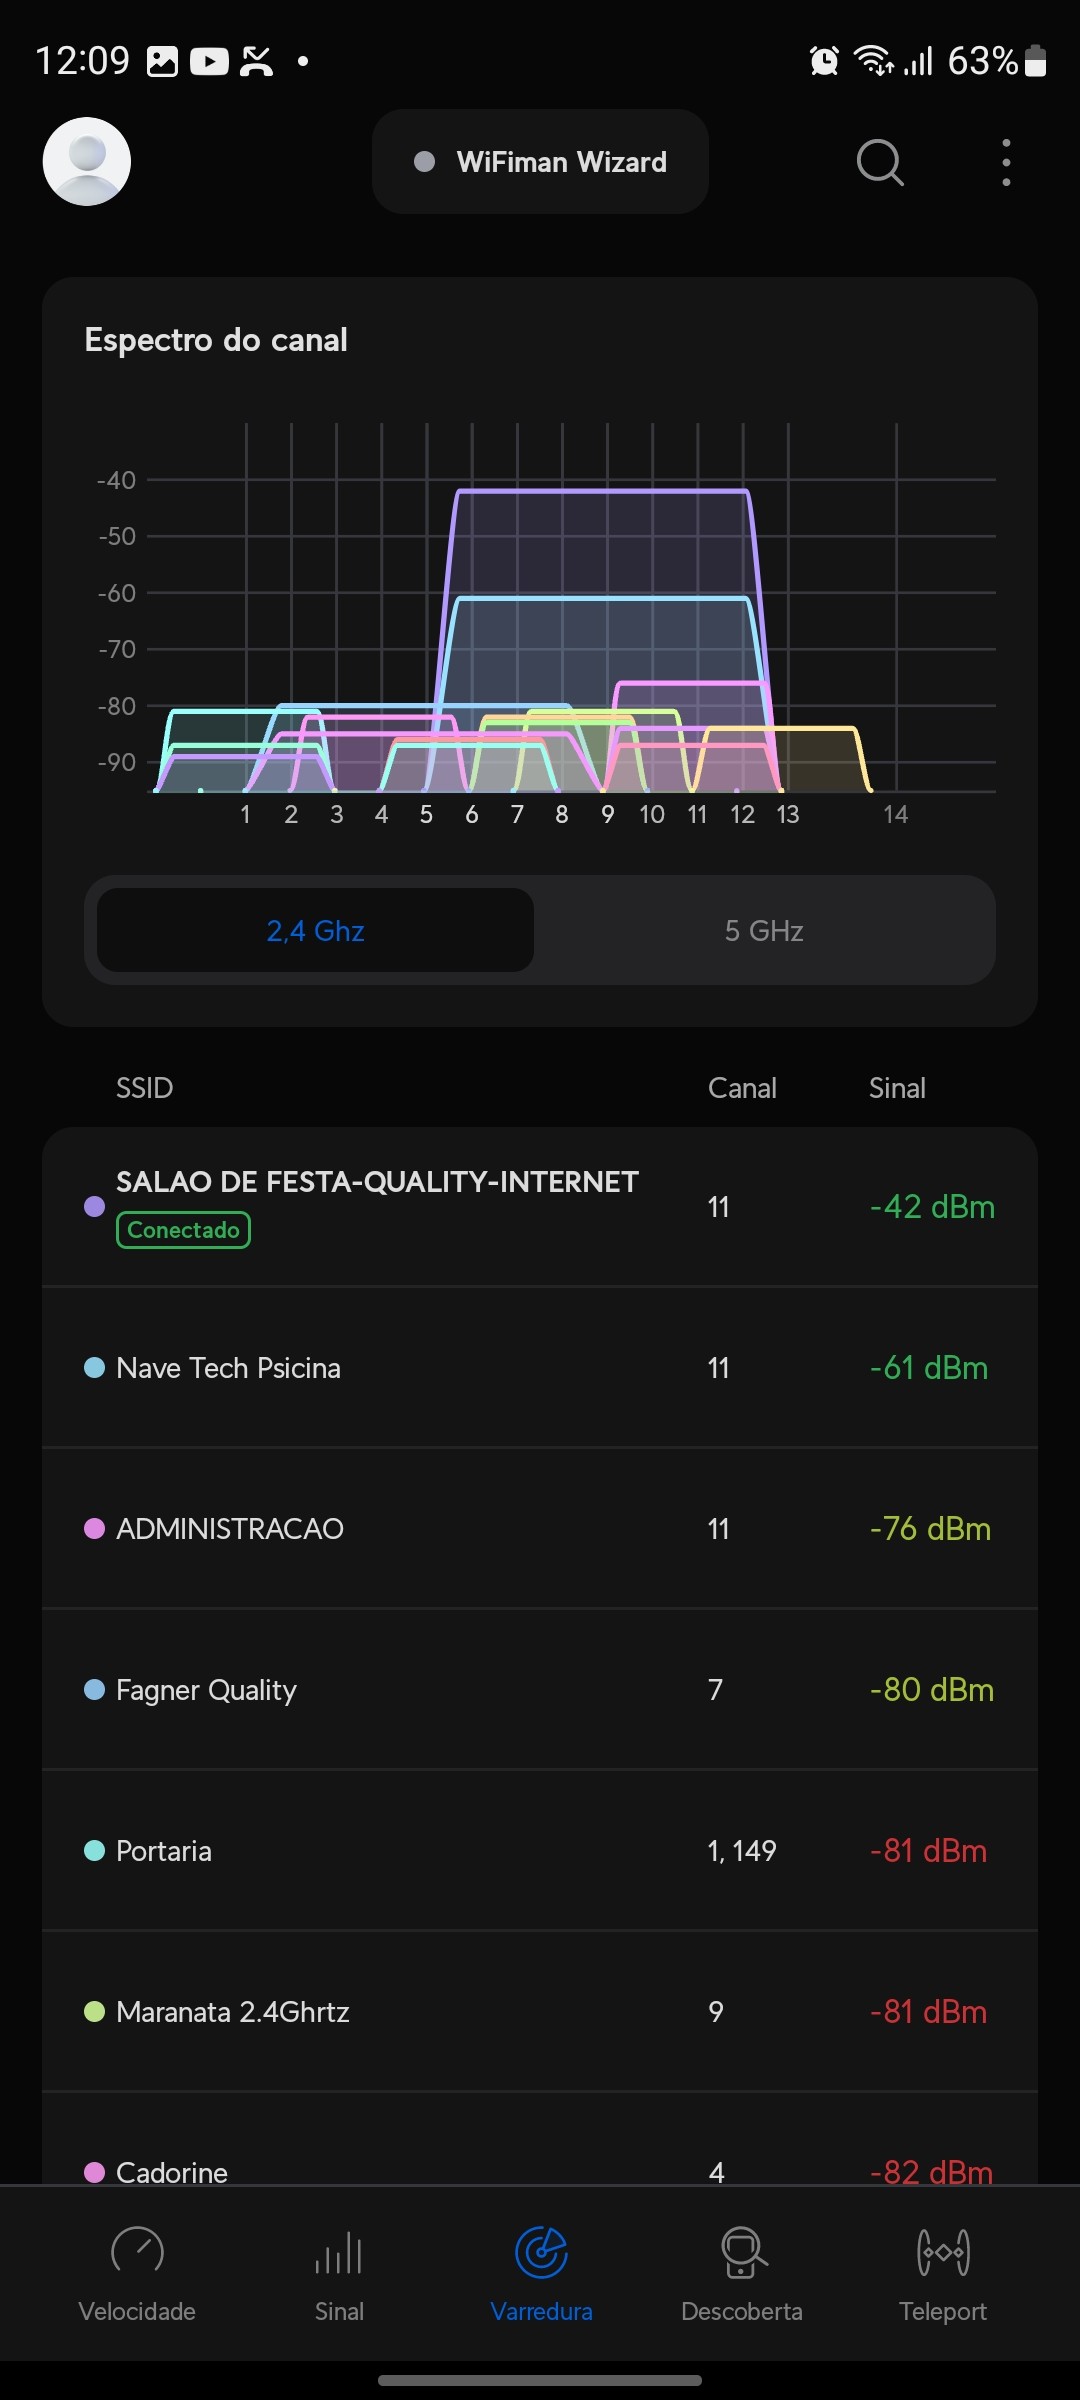Open the Descoberta discovery tab

pyautogui.click(x=742, y=2272)
